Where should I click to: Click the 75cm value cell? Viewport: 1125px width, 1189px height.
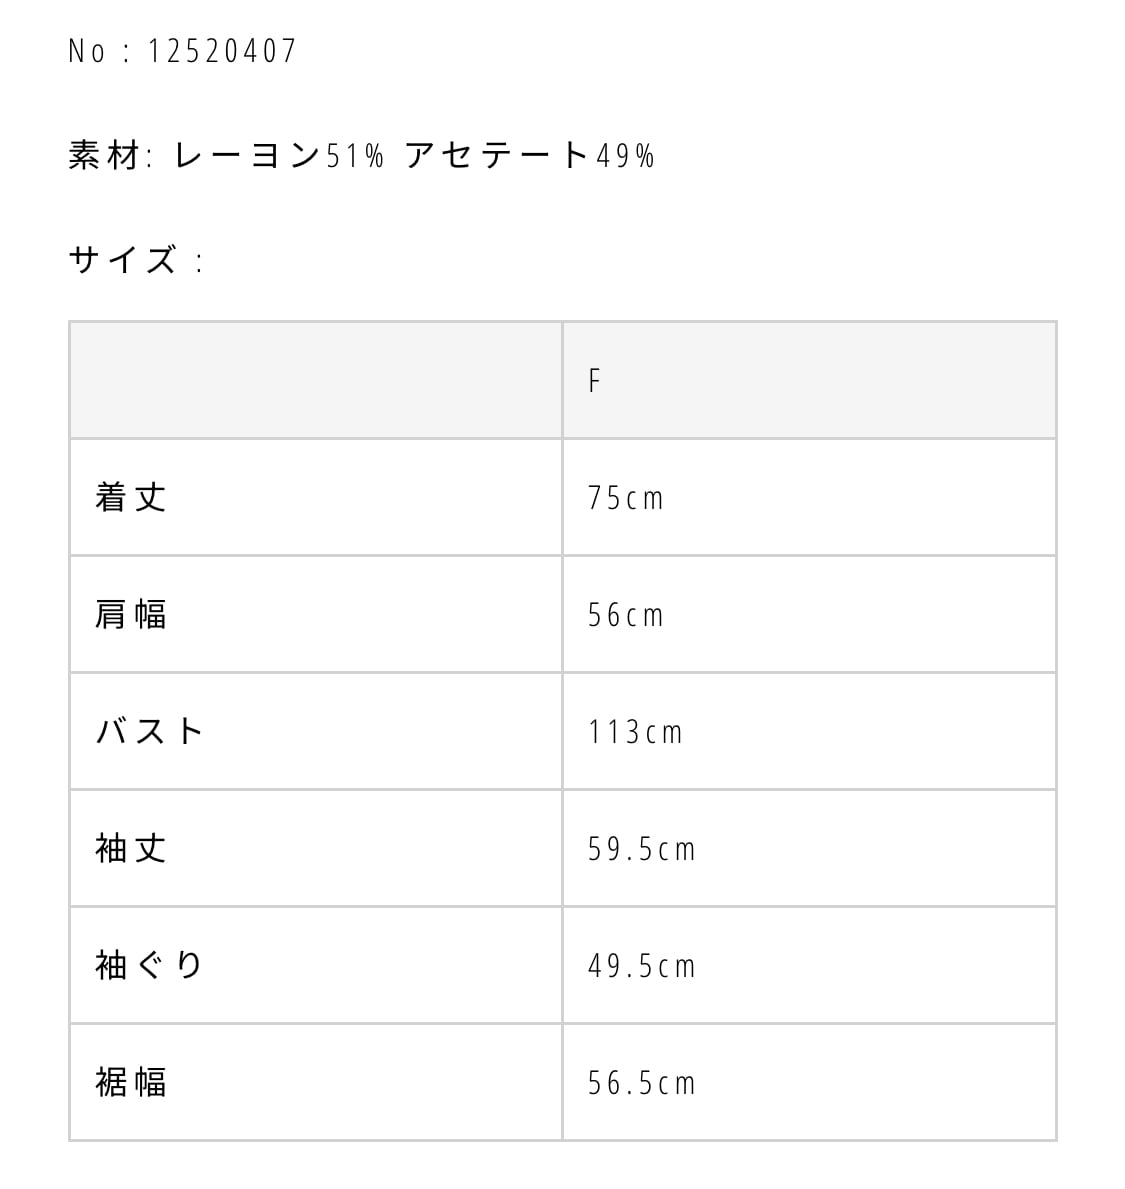click(x=626, y=498)
